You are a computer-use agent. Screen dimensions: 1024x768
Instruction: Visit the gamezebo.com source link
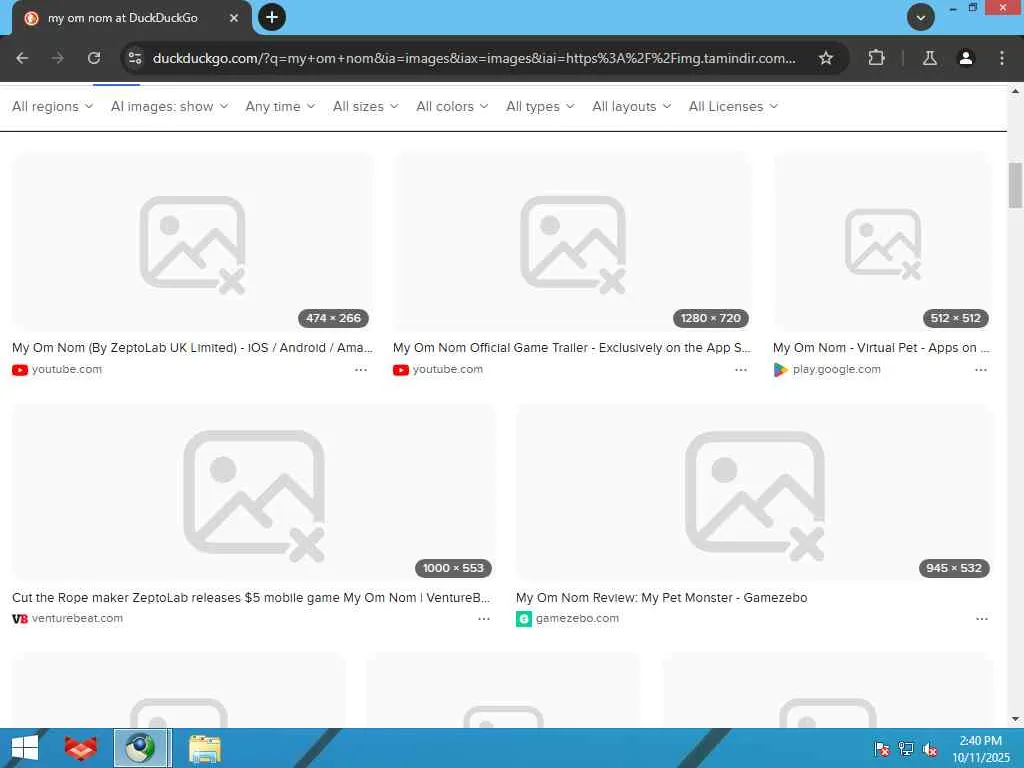pyautogui.click(x=577, y=618)
